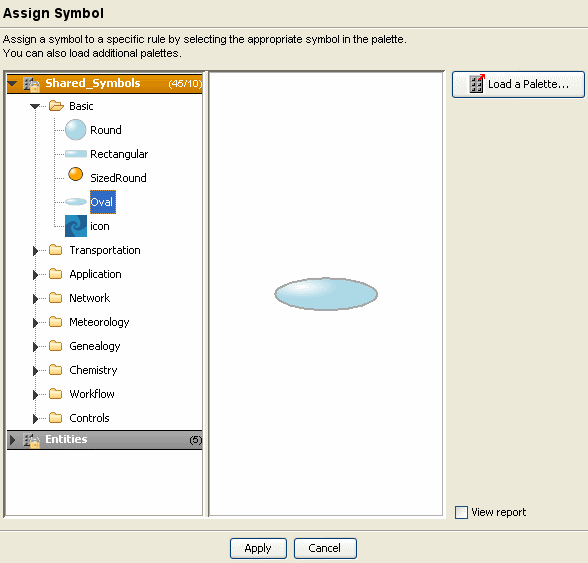Cancel the Assign Symbol dialog
Viewport: 588px width, 563px height.
pos(325,548)
